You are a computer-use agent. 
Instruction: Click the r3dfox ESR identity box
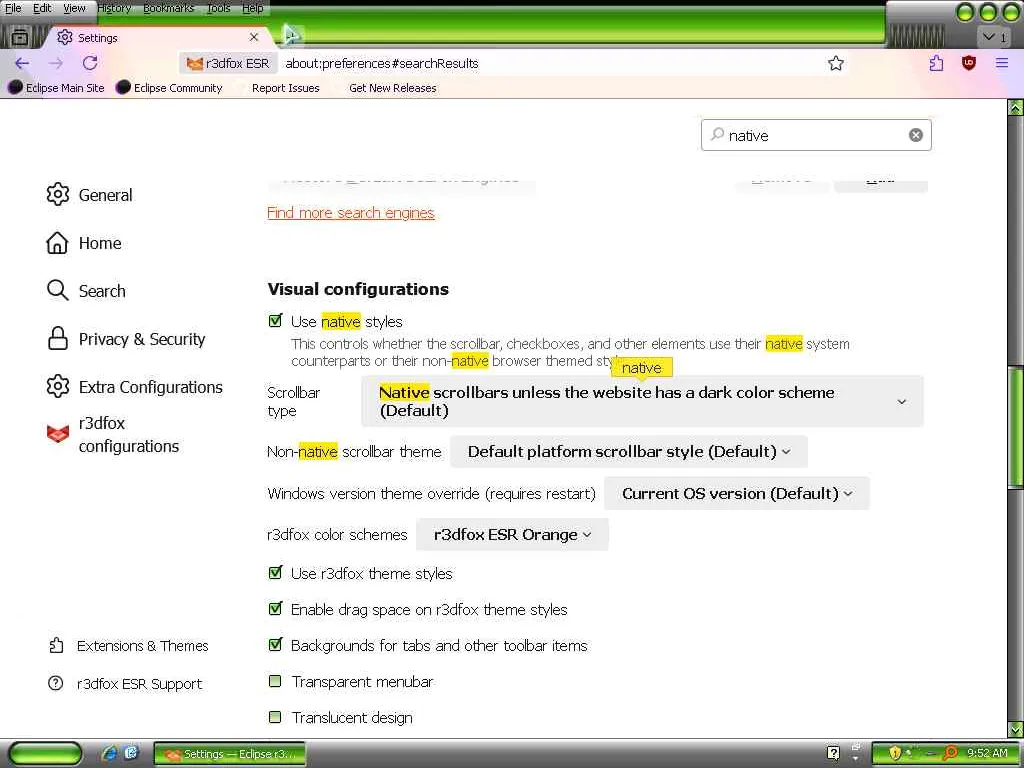pos(228,63)
